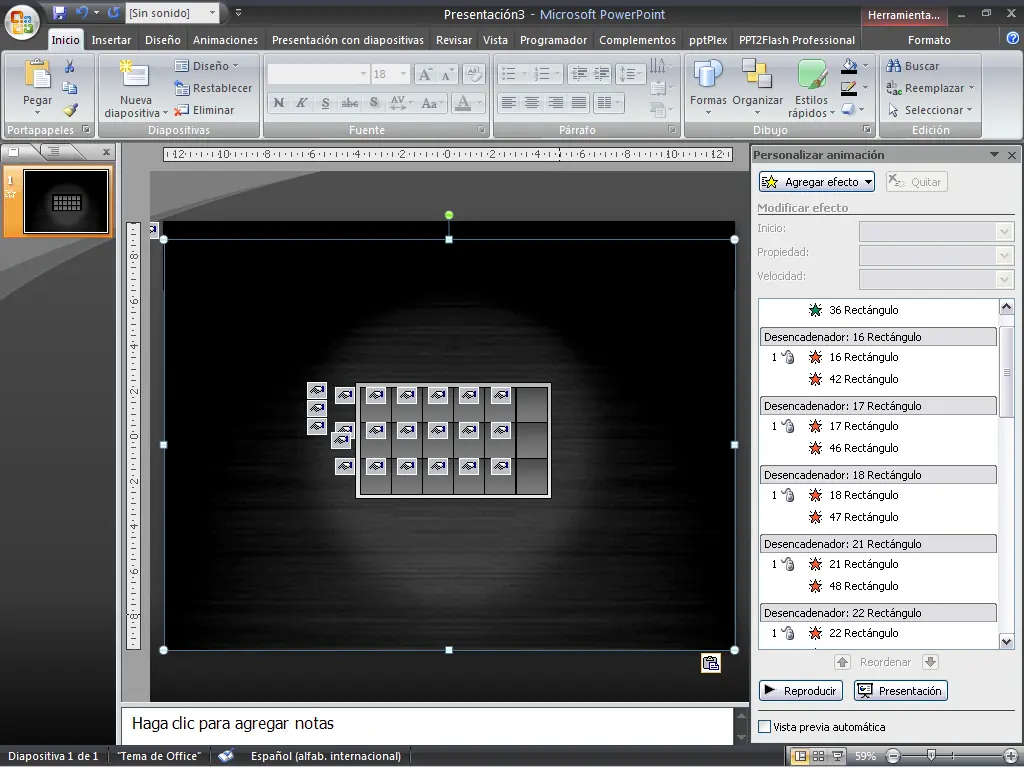
Task: Open the Formato contextual tab
Action: [x=929, y=40]
